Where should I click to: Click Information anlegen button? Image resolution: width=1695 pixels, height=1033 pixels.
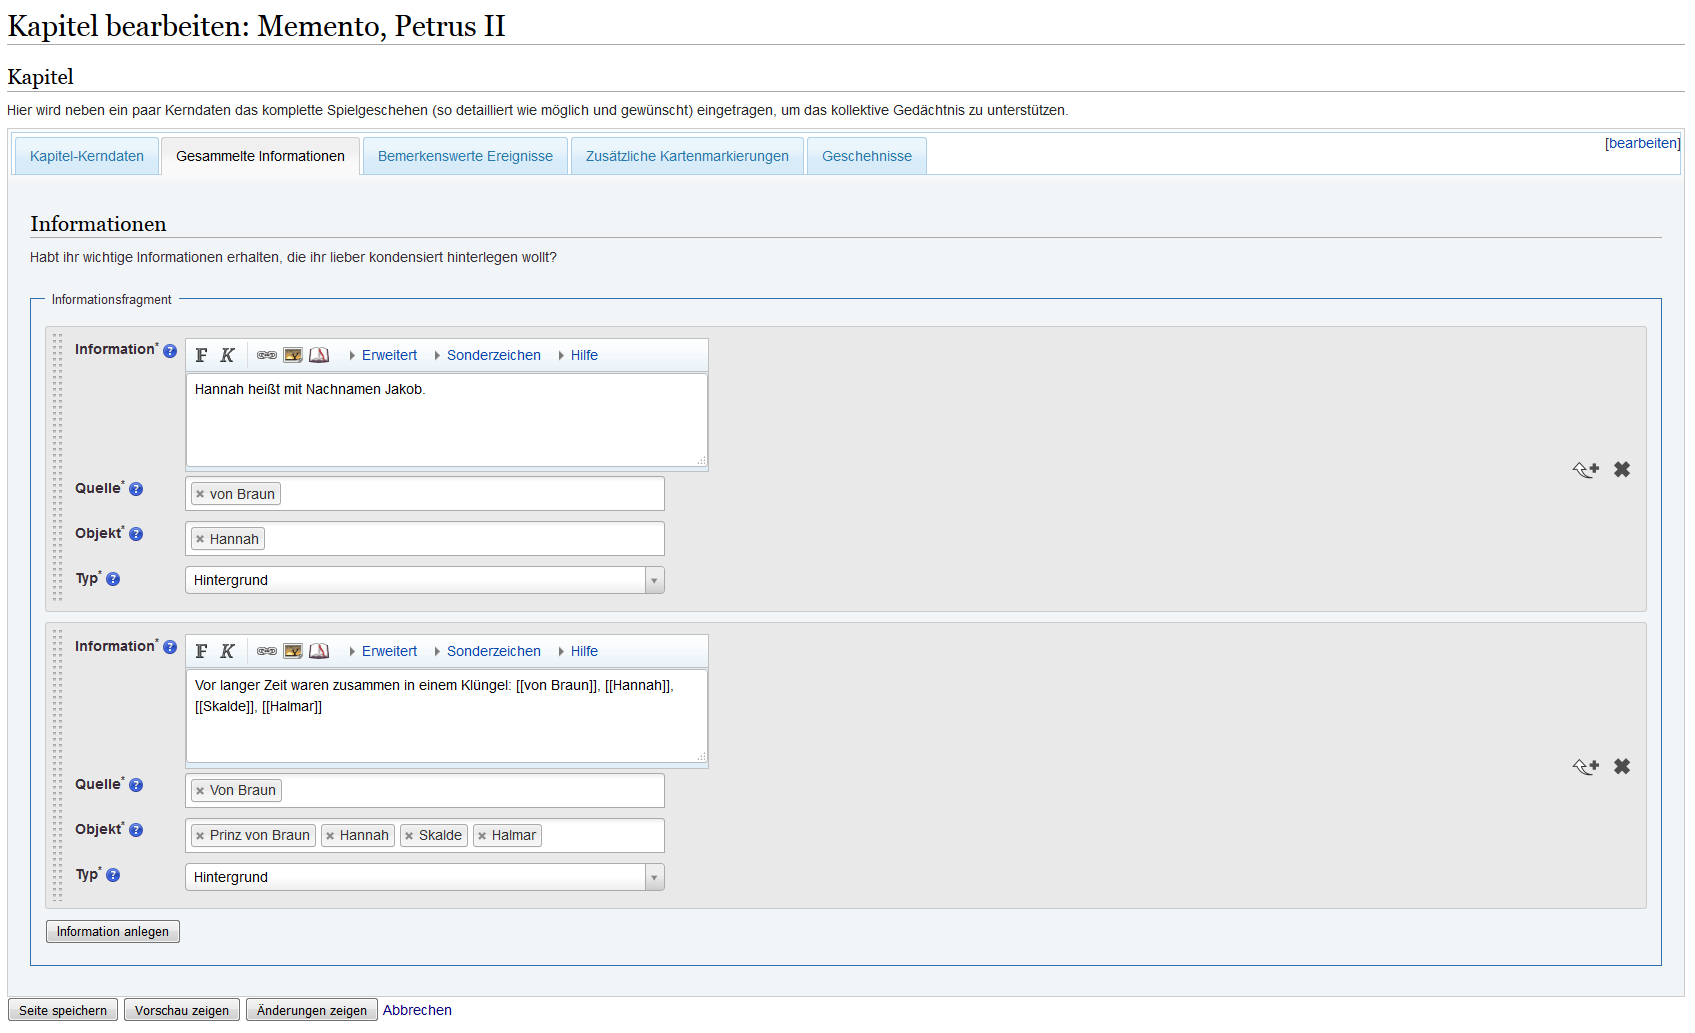coord(113,932)
